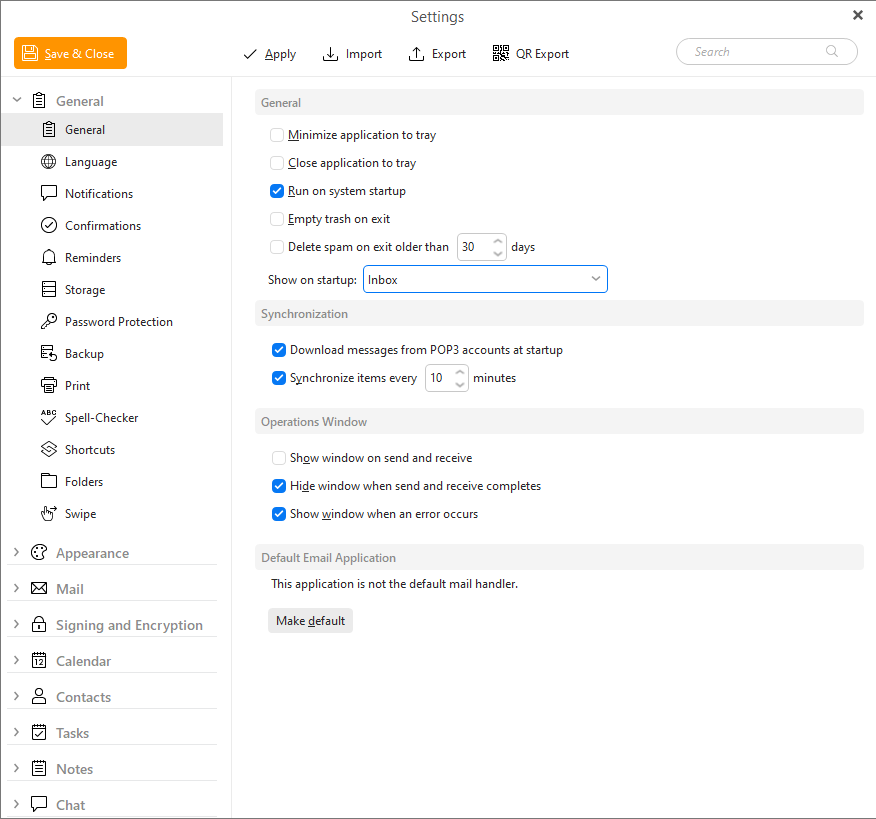Screen dimensions: 876x819
Task: Go to the Shortcuts settings page
Action: [x=90, y=450]
